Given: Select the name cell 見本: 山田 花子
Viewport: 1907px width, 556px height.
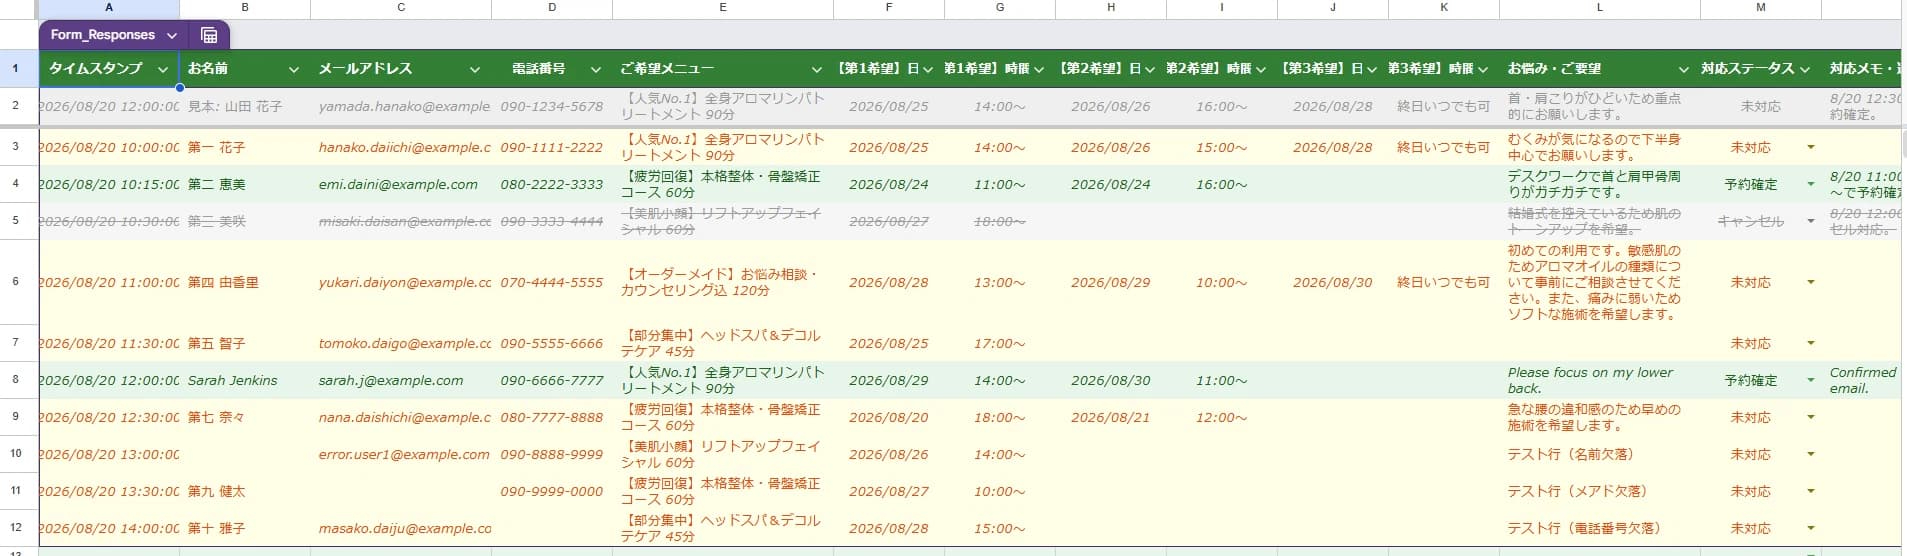Looking at the screenshot, I should click(x=245, y=106).
